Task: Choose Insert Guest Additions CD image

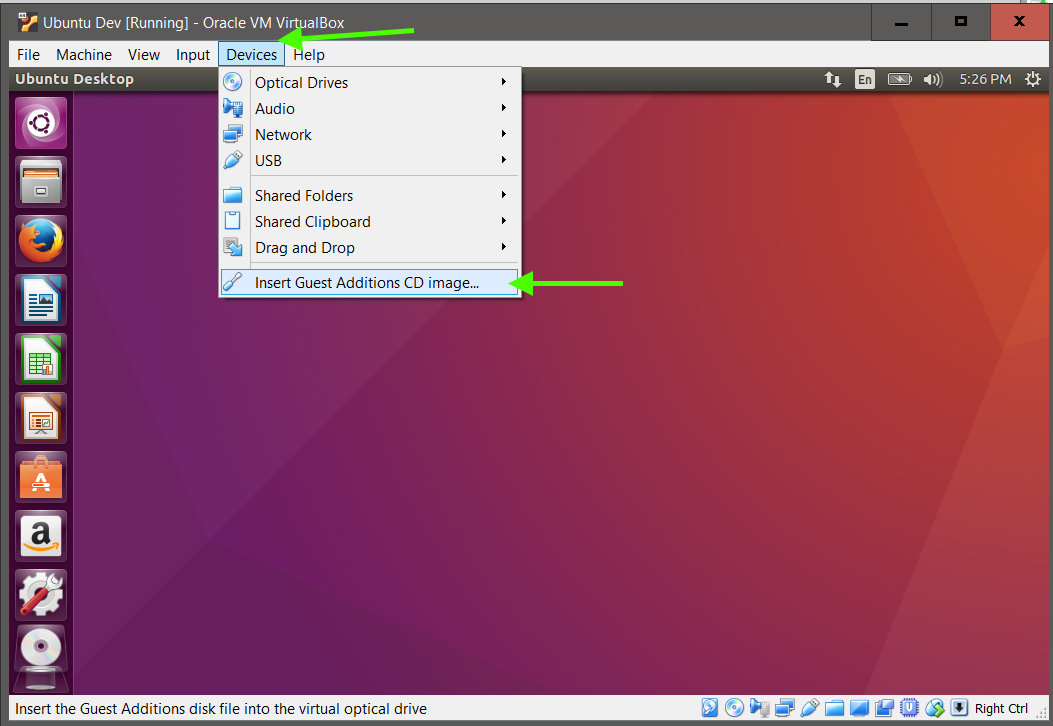Action: click(369, 283)
